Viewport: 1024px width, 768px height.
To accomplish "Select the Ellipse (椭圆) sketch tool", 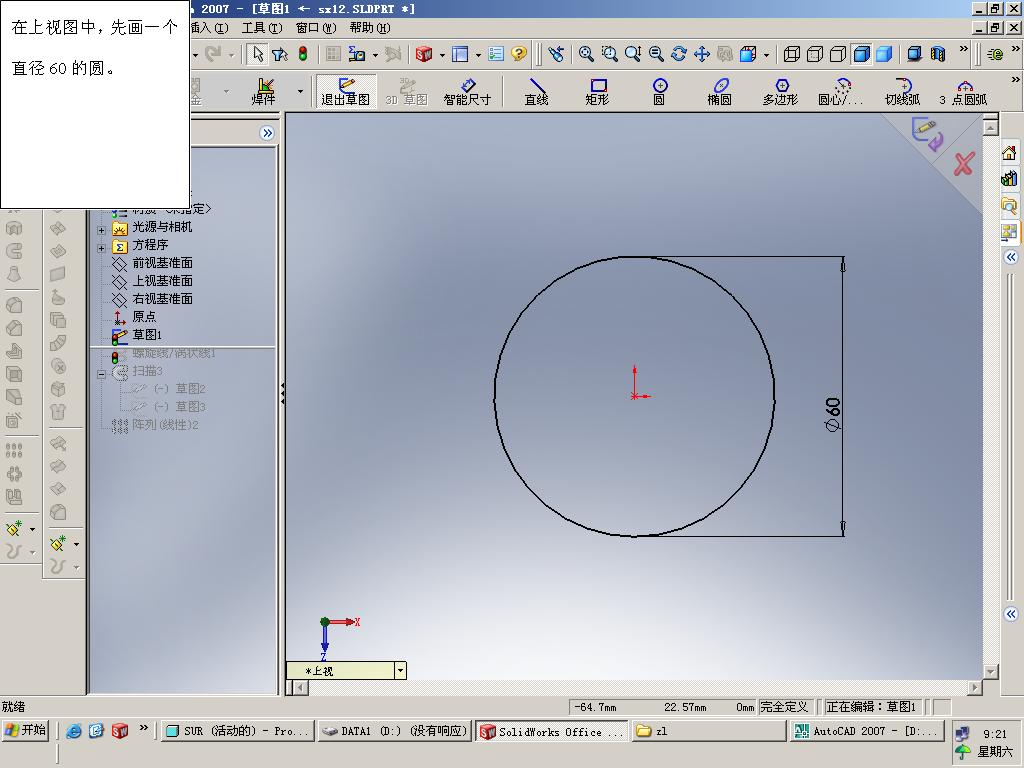I will click(x=720, y=91).
